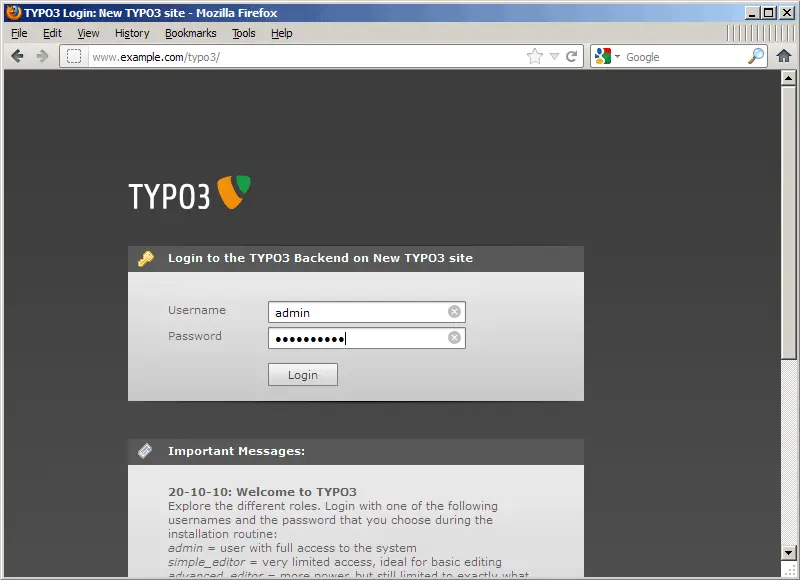Click the browser back arrow

click(17, 57)
